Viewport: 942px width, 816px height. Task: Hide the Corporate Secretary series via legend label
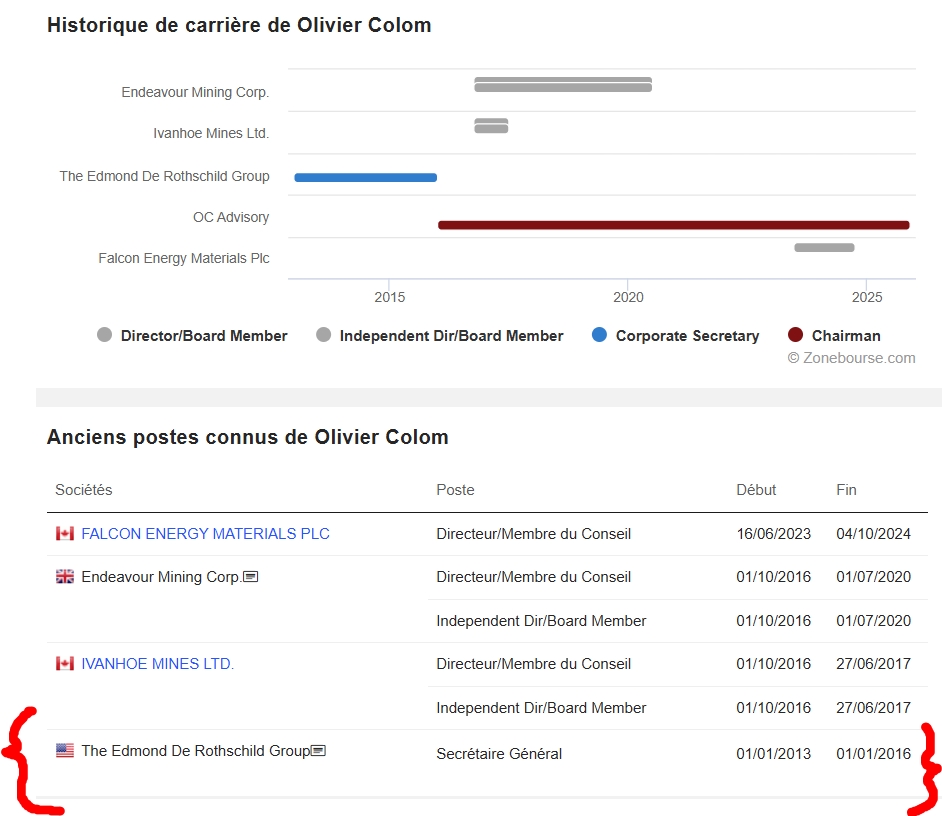click(x=687, y=336)
